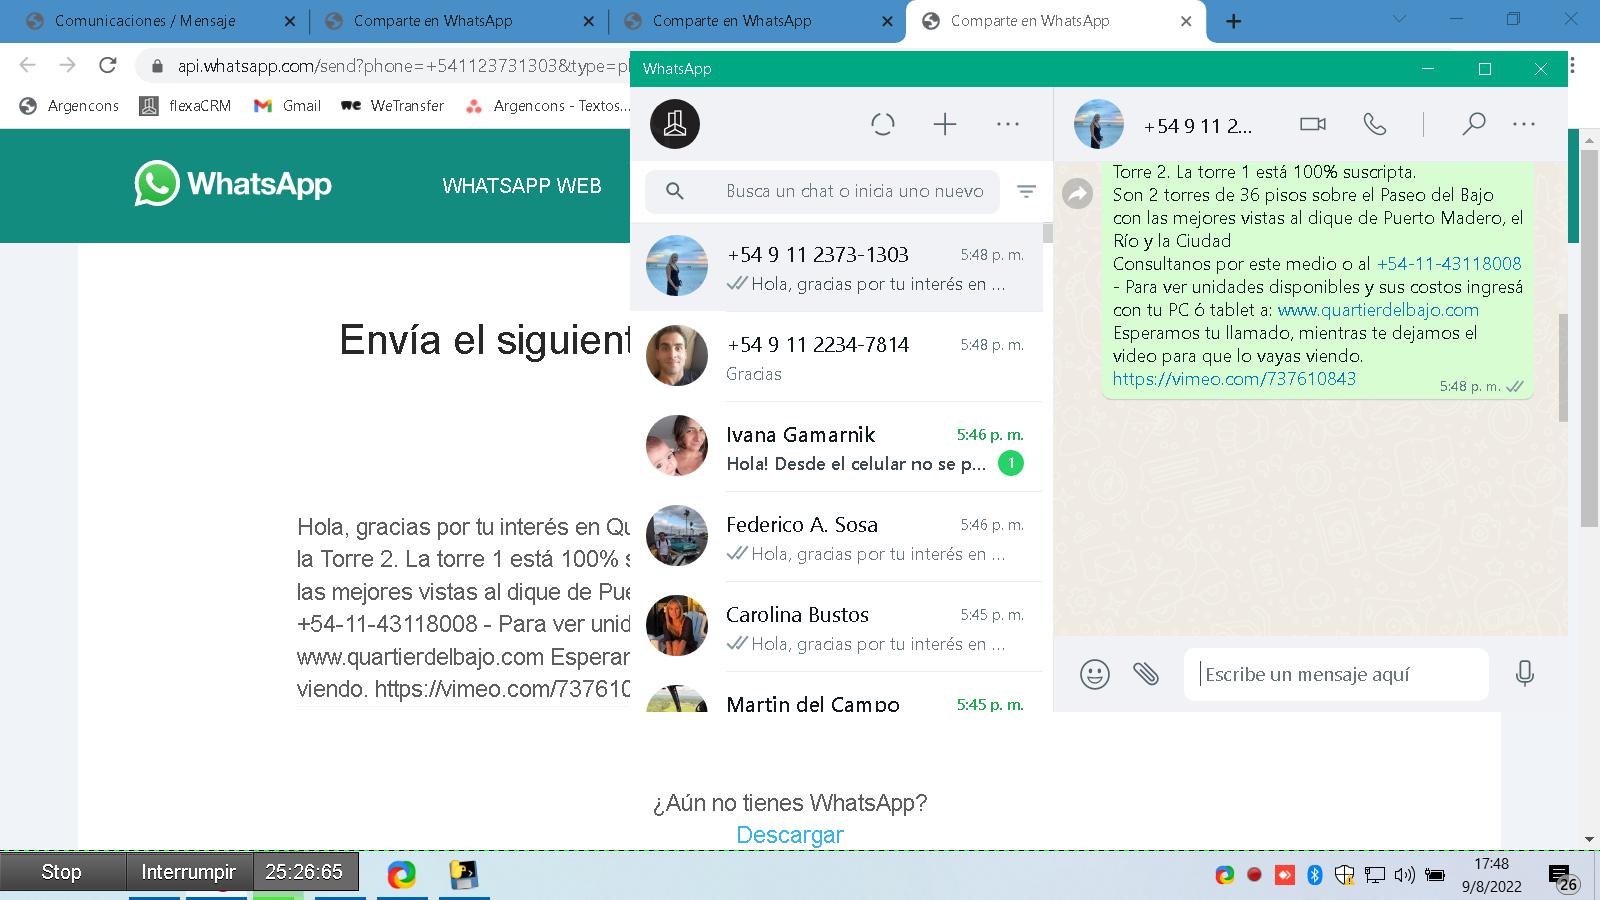Screen dimensions: 1600x900
Task: Open notification center with 26 badge
Action: click(1563, 878)
